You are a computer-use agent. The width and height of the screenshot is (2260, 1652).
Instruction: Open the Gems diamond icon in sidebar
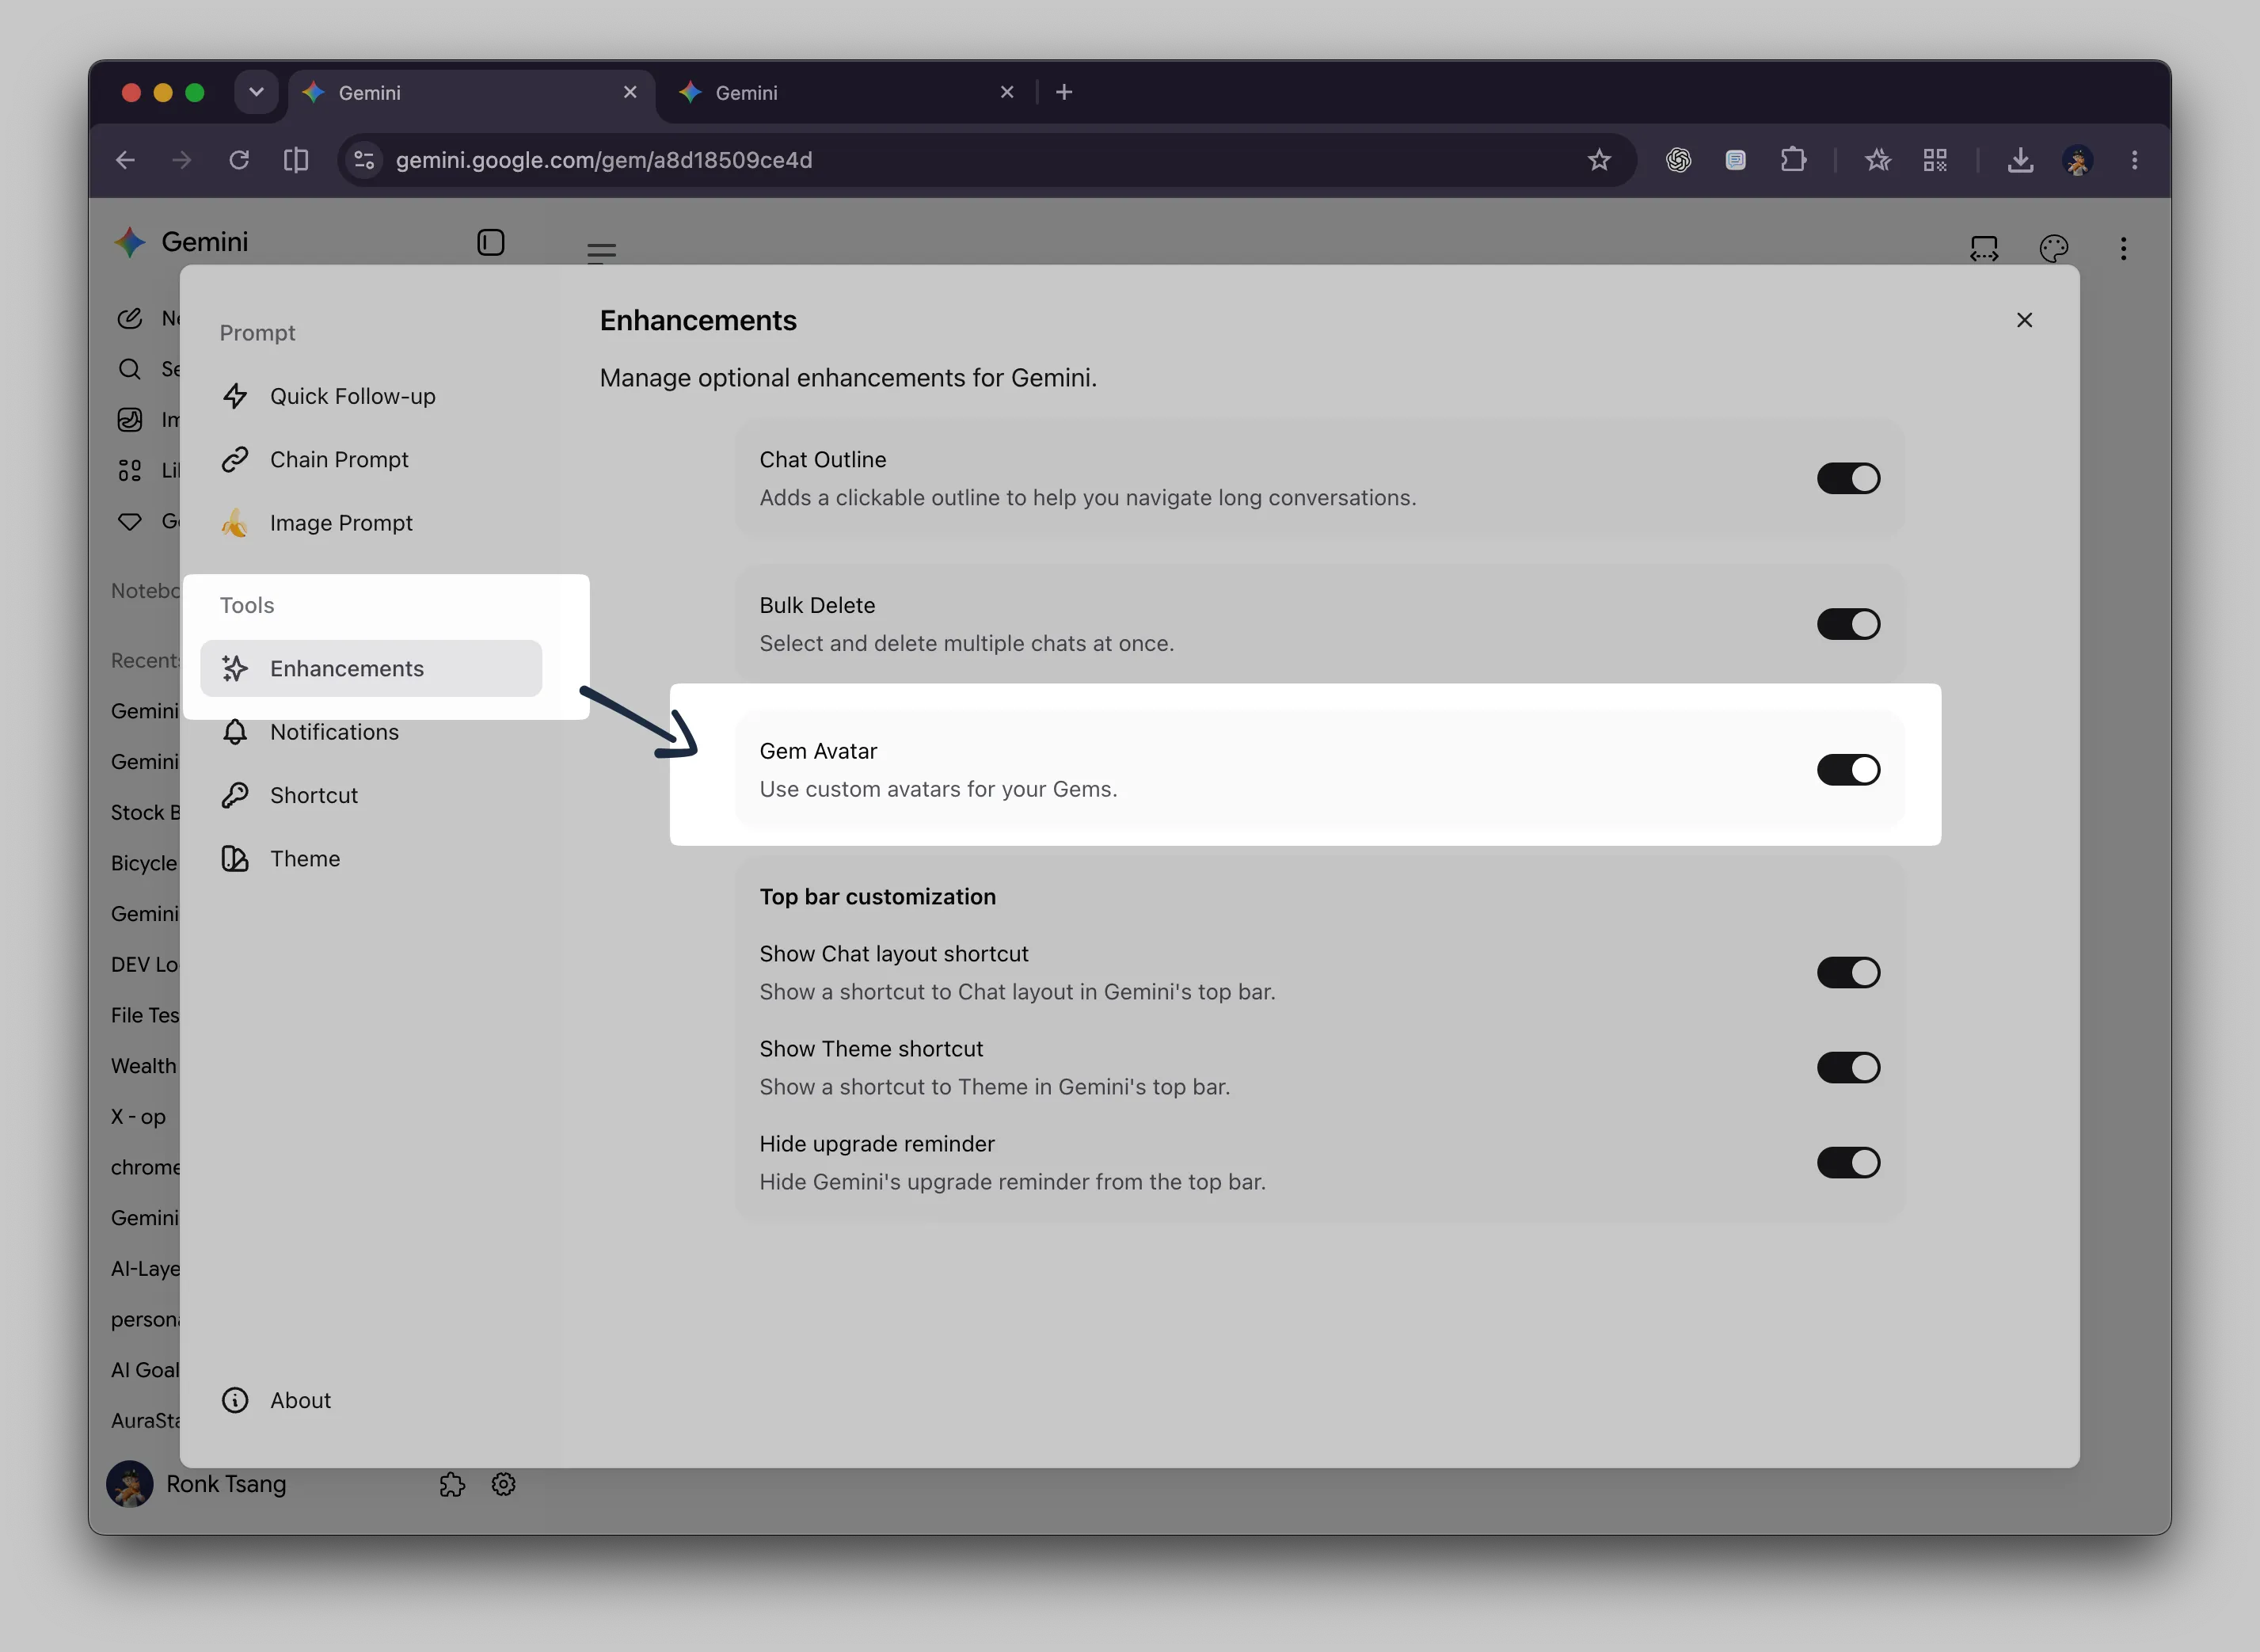pyautogui.click(x=130, y=521)
